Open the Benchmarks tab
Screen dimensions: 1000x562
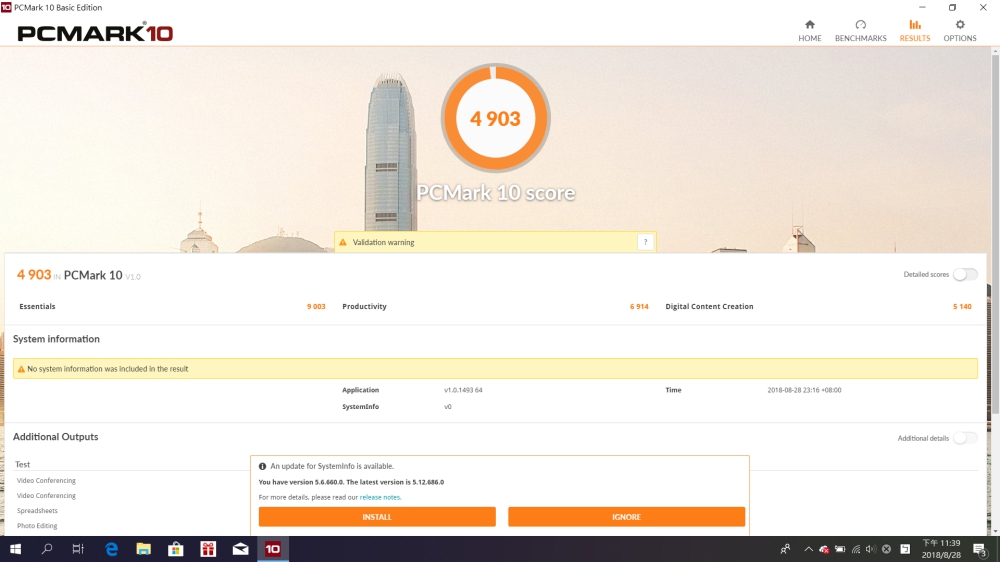pyautogui.click(x=860, y=31)
